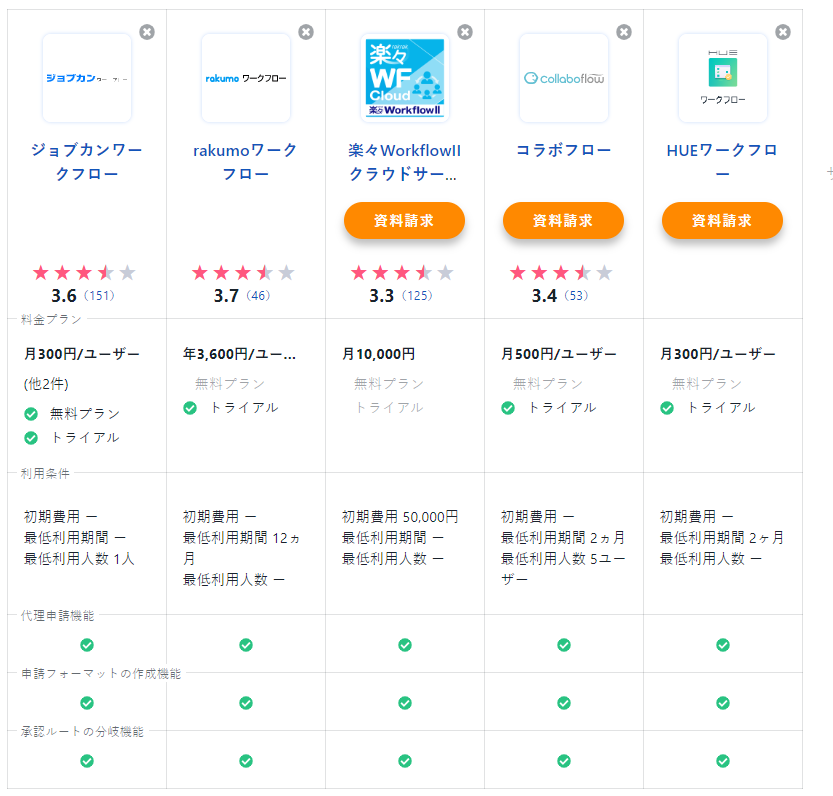Viewport: 833px width, 796px height.
Task: Click the rakumo ワークフロー logo thumbnail
Action: pos(246,78)
